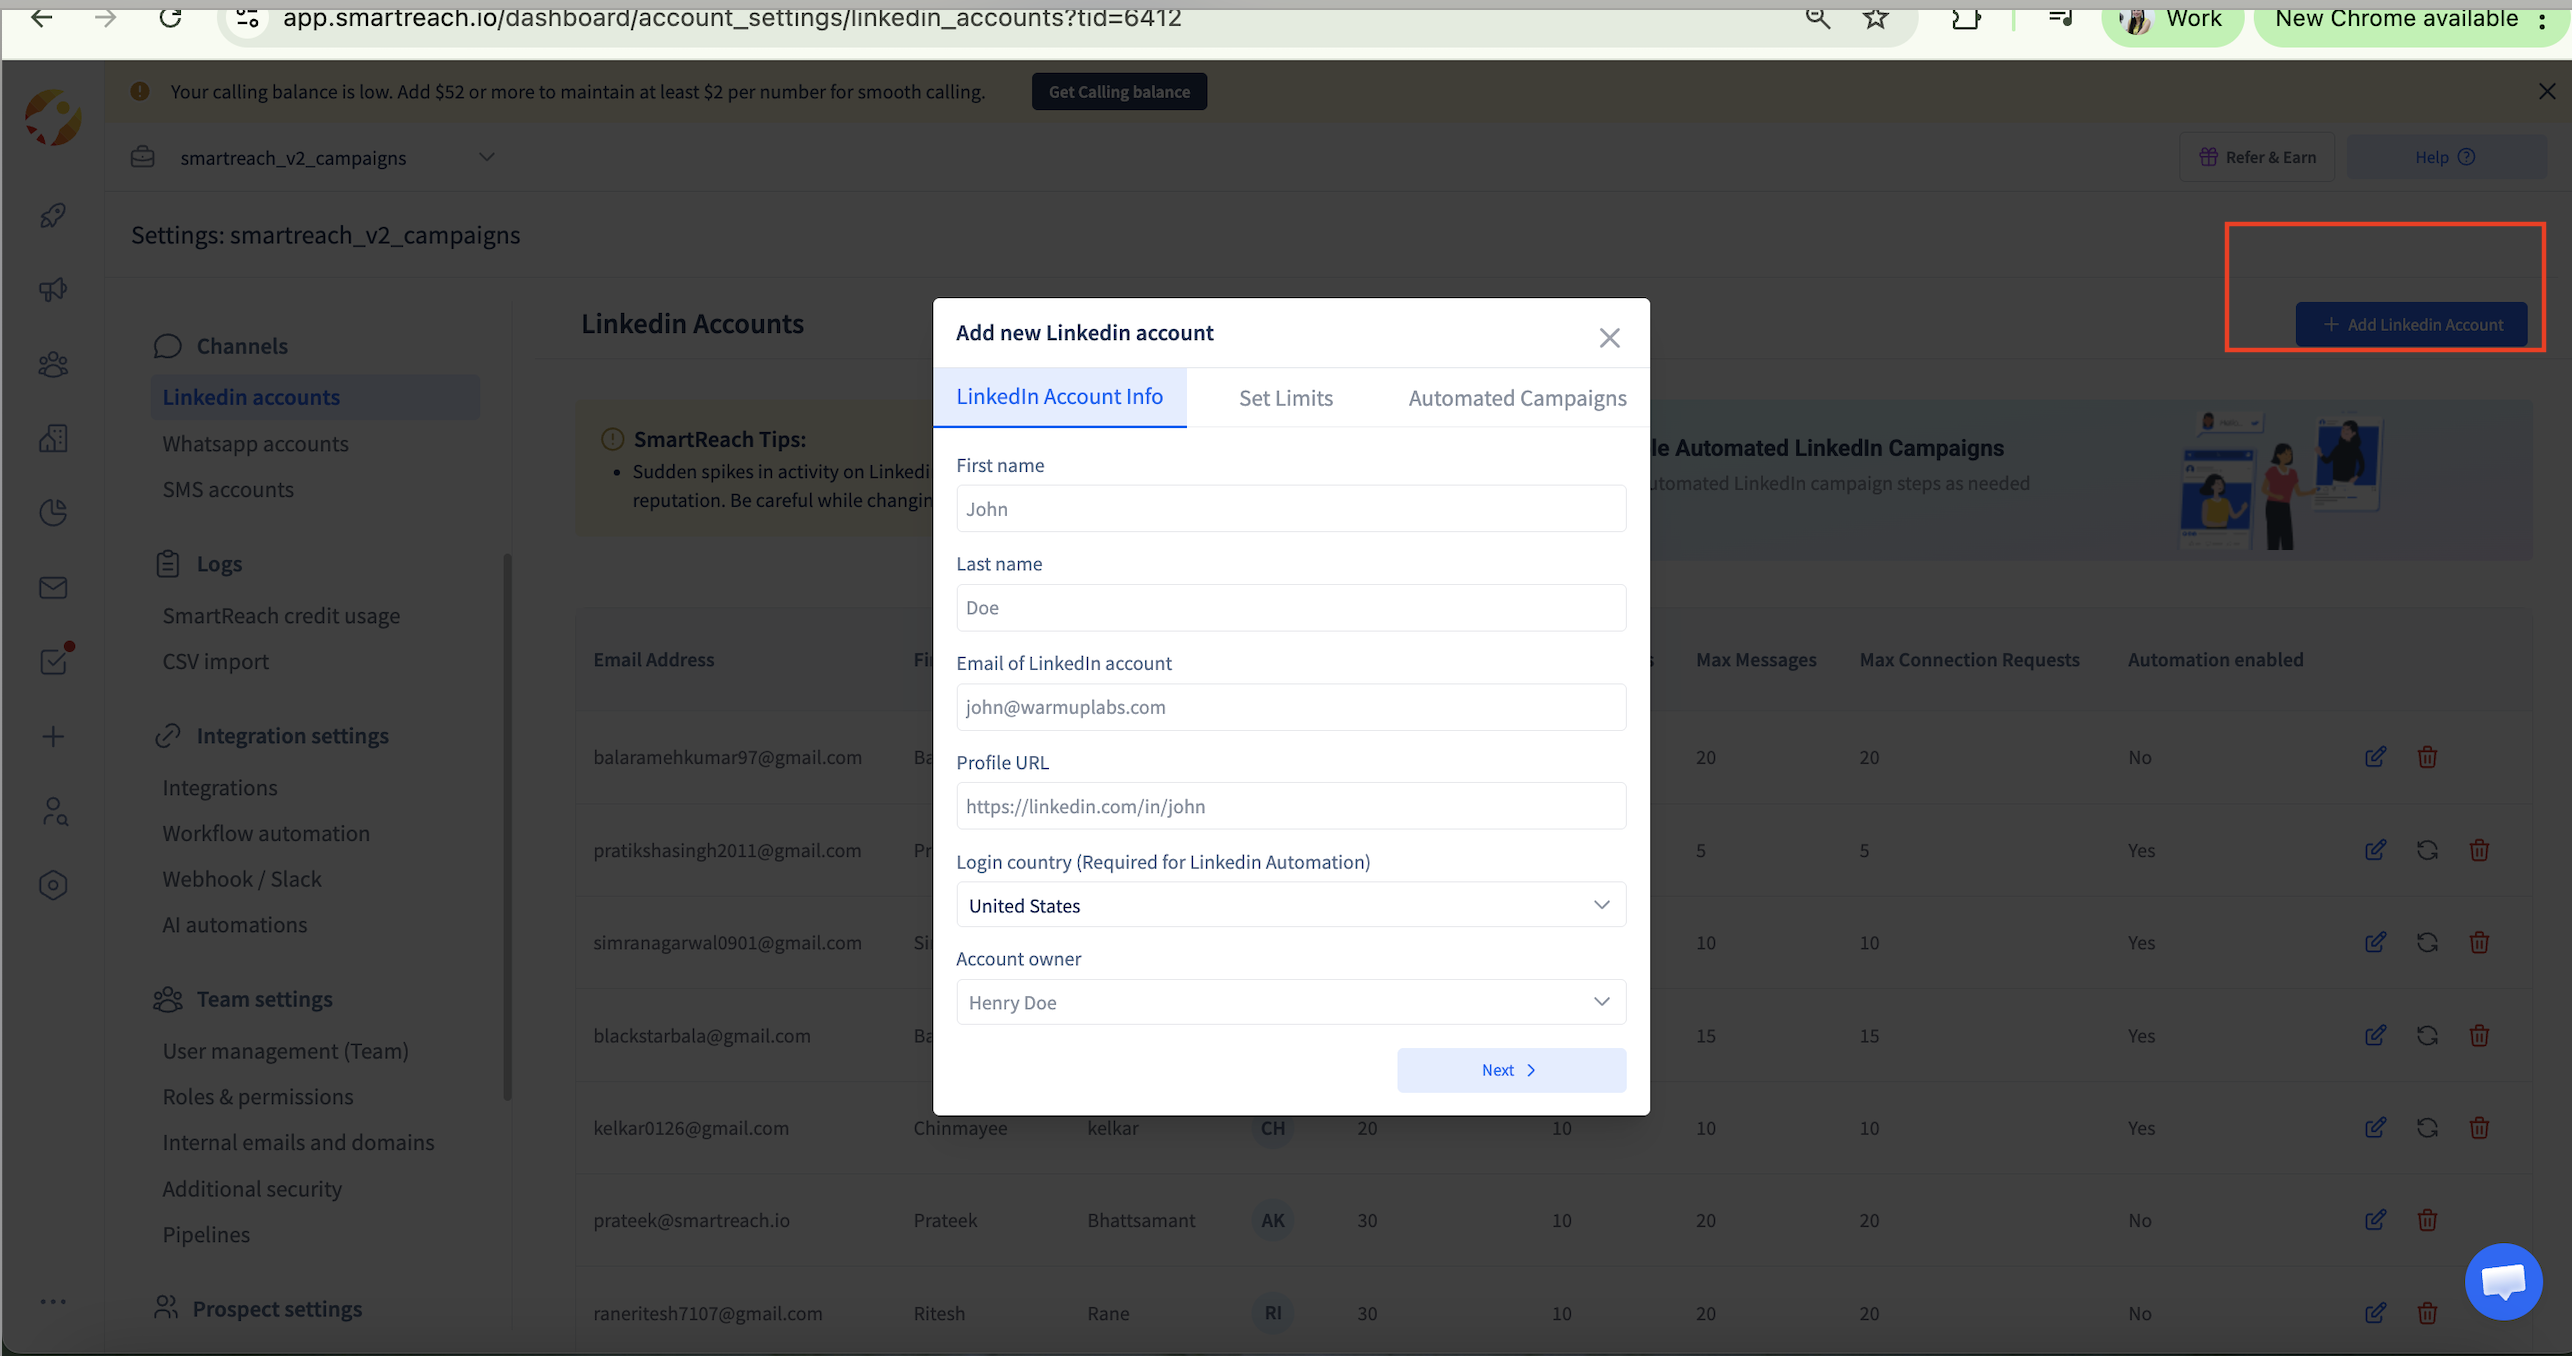2572x1356 pixels.
Task: Click the refresh icon for pratikshasingh2011@gmail.com row
Action: click(x=2427, y=850)
